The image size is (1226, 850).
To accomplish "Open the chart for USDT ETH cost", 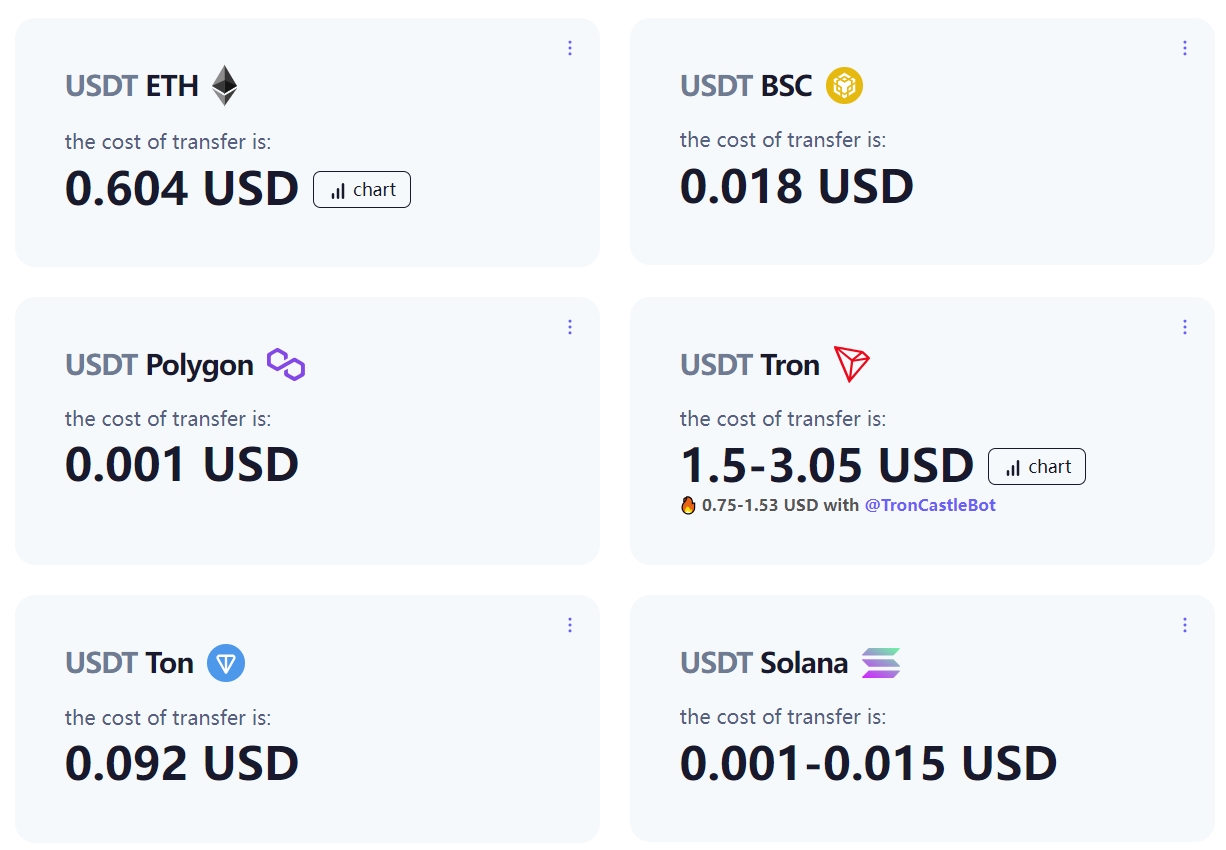I will (362, 190).
